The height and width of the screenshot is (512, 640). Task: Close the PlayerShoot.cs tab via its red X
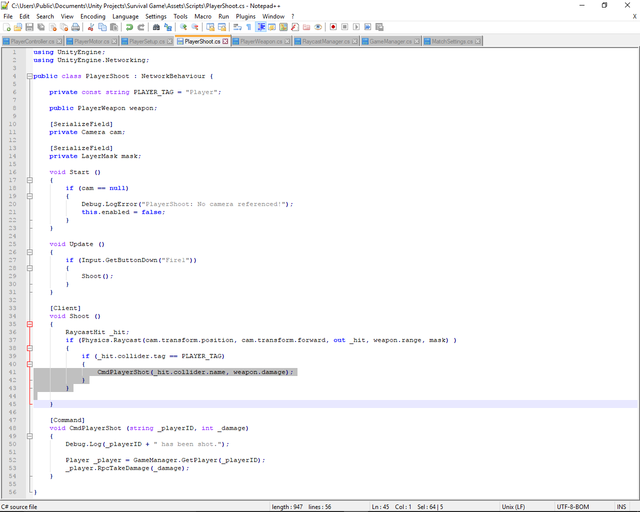(225, 42)
